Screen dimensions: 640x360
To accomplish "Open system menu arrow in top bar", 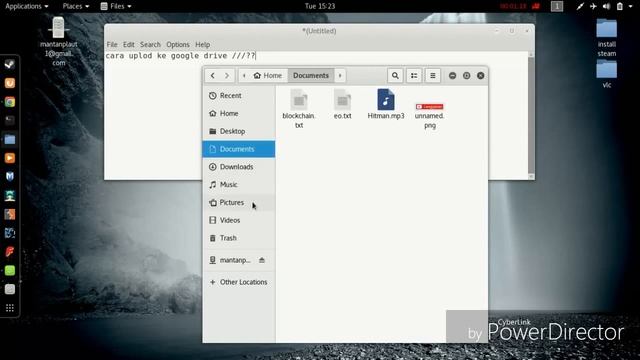I will (x=631, y=6).
